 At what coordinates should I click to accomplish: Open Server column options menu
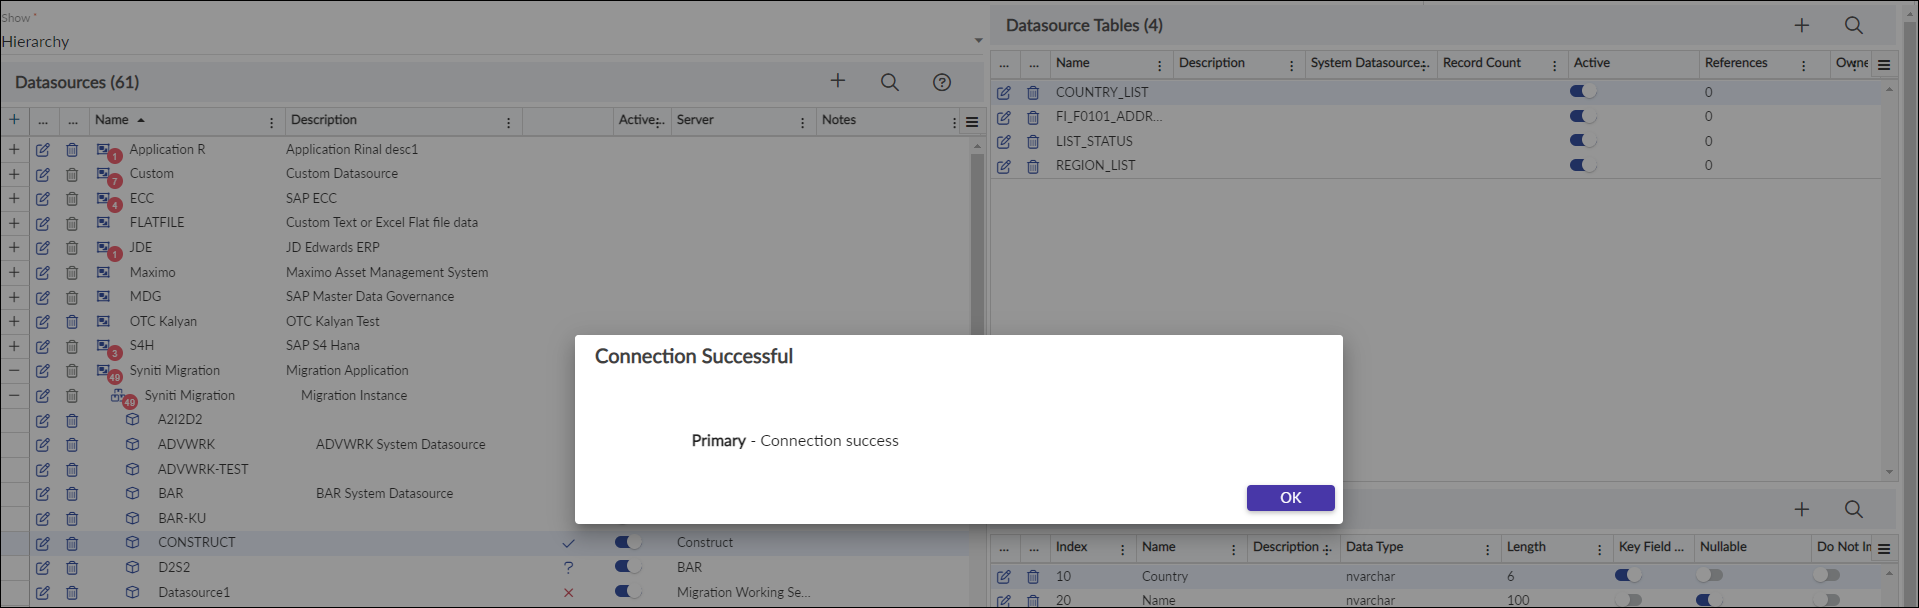802,122
